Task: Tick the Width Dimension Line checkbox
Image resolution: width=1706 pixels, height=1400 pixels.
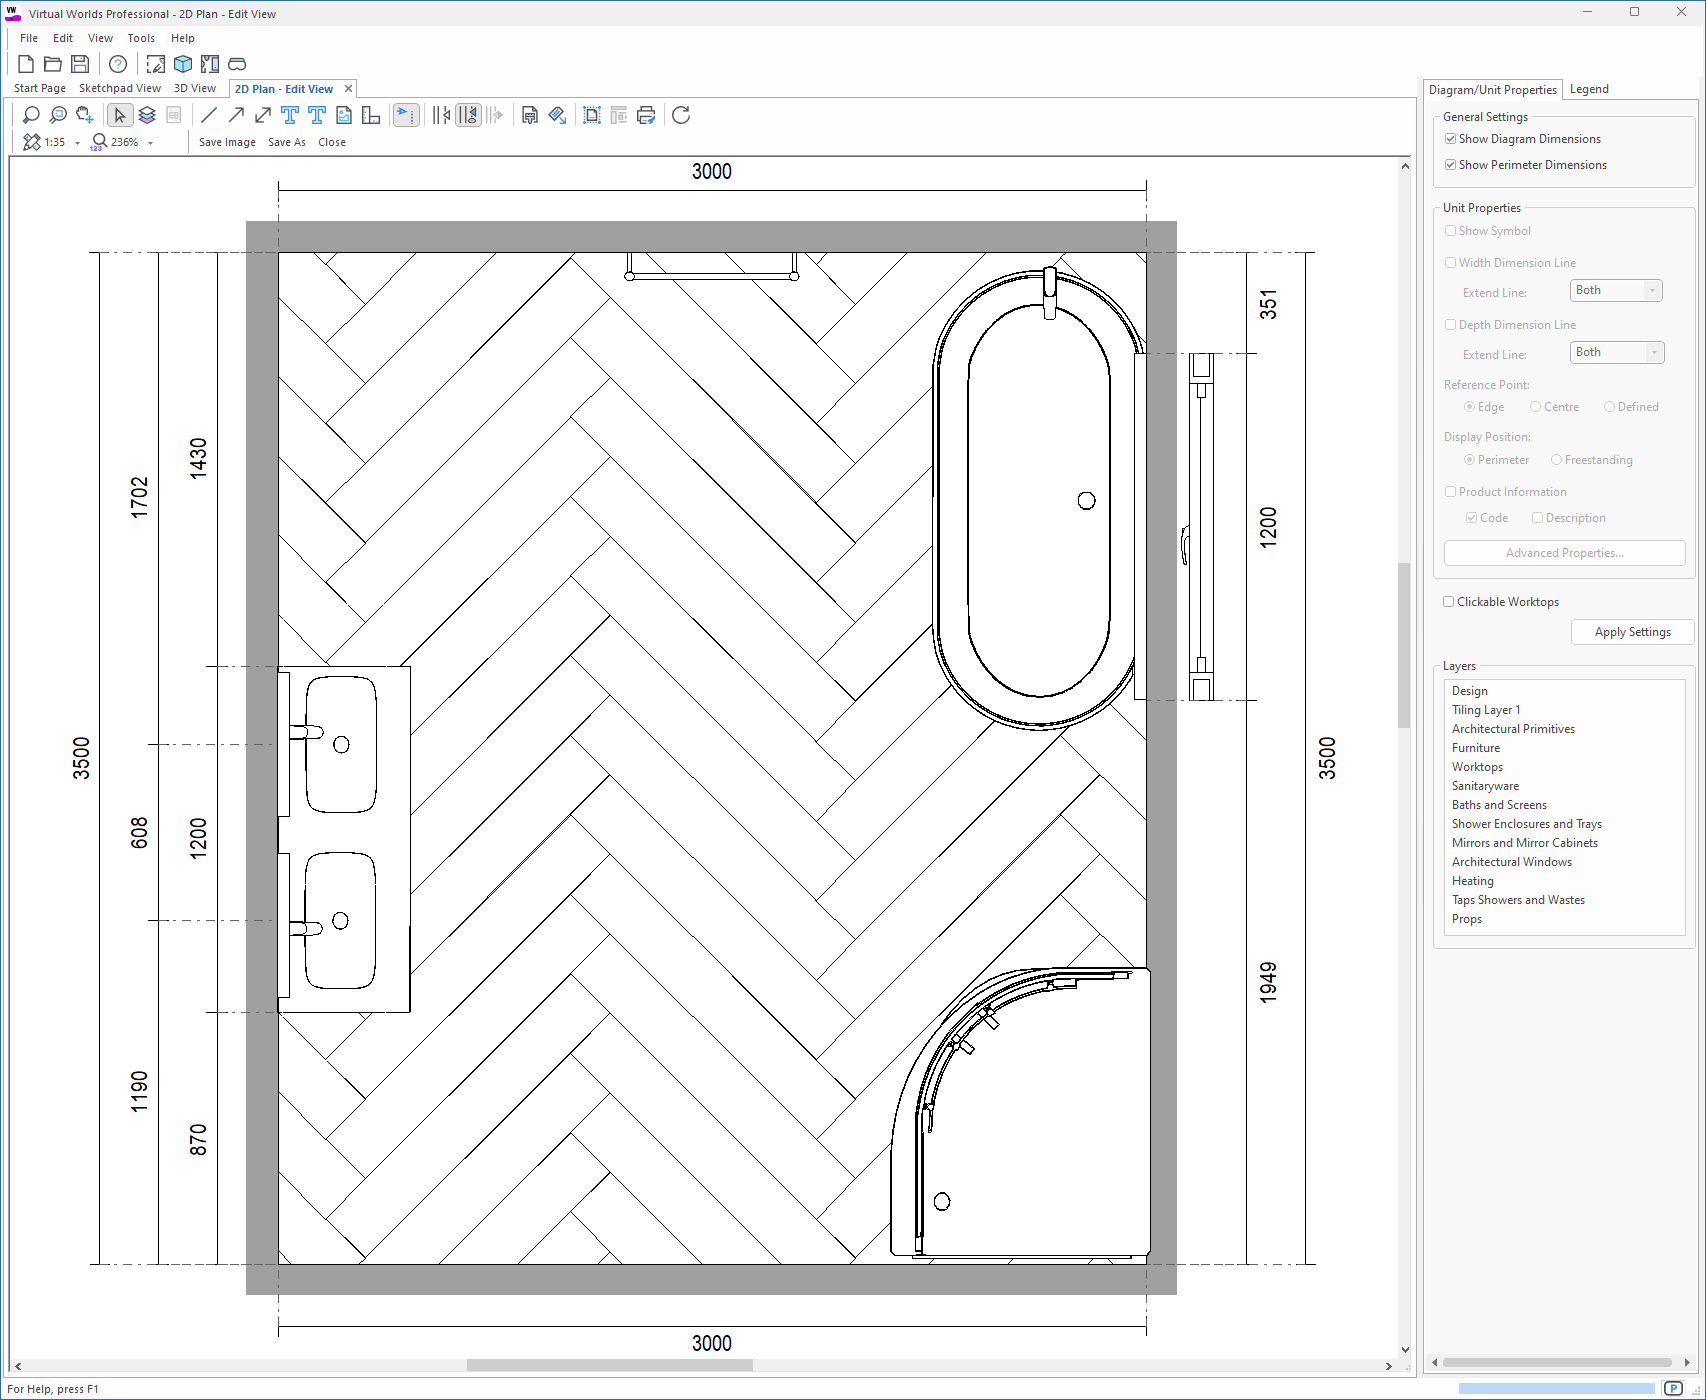Action: [1450, 263]
